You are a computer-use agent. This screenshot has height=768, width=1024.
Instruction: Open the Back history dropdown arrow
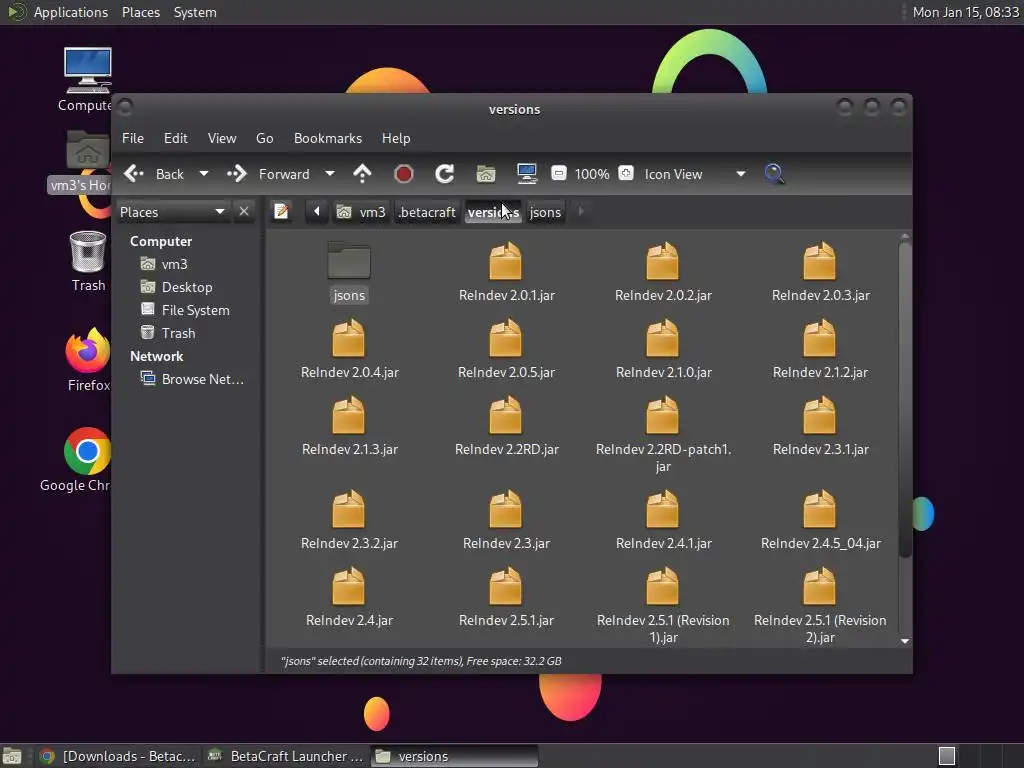(x=204, y=174)
